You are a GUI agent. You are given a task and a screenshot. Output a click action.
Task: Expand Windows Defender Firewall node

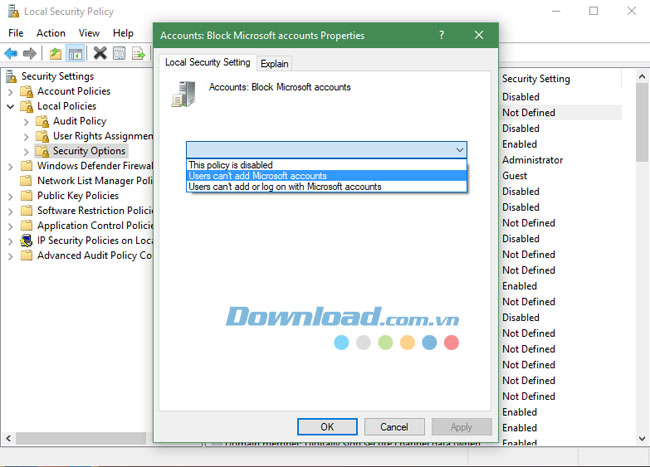(11, 167)
